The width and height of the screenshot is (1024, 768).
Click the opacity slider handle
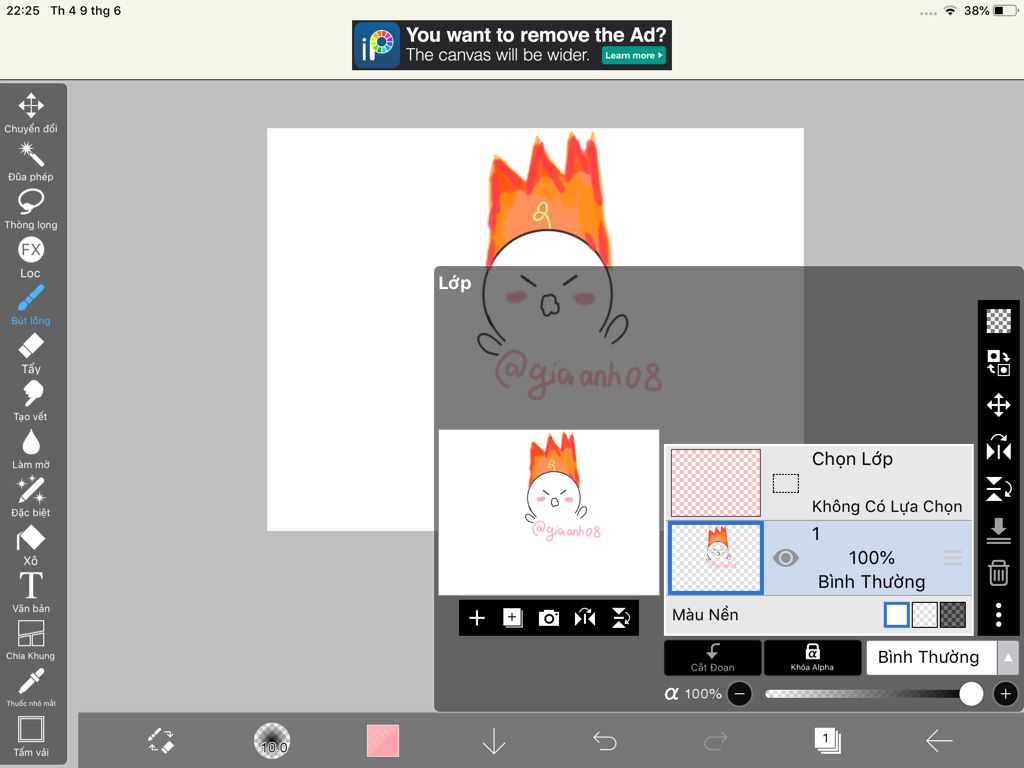click(x=971, y=694)
